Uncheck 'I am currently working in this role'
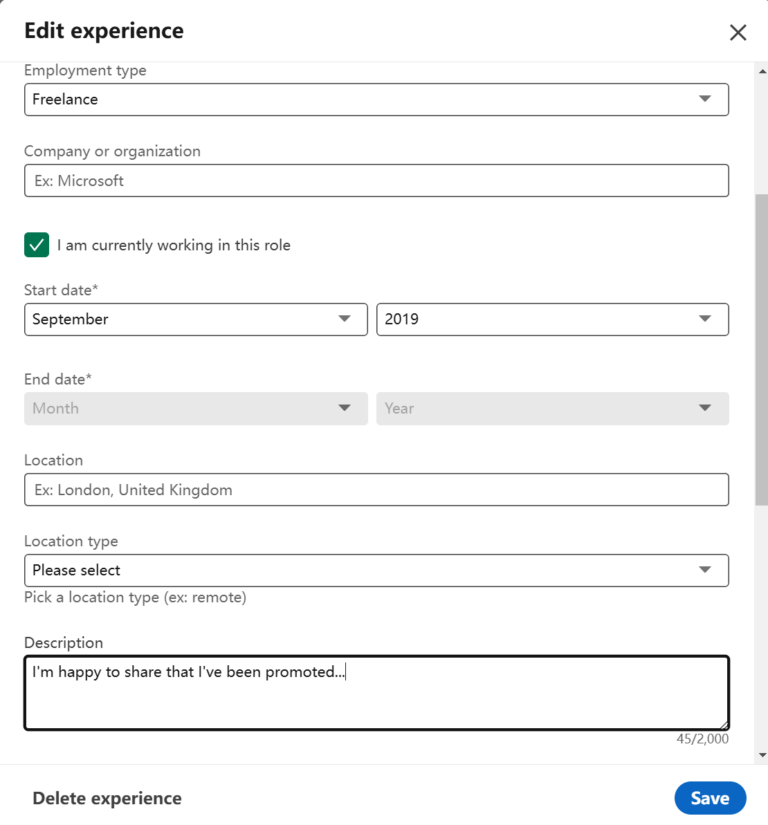Viewport: 768px width, 825px height. 36,244
